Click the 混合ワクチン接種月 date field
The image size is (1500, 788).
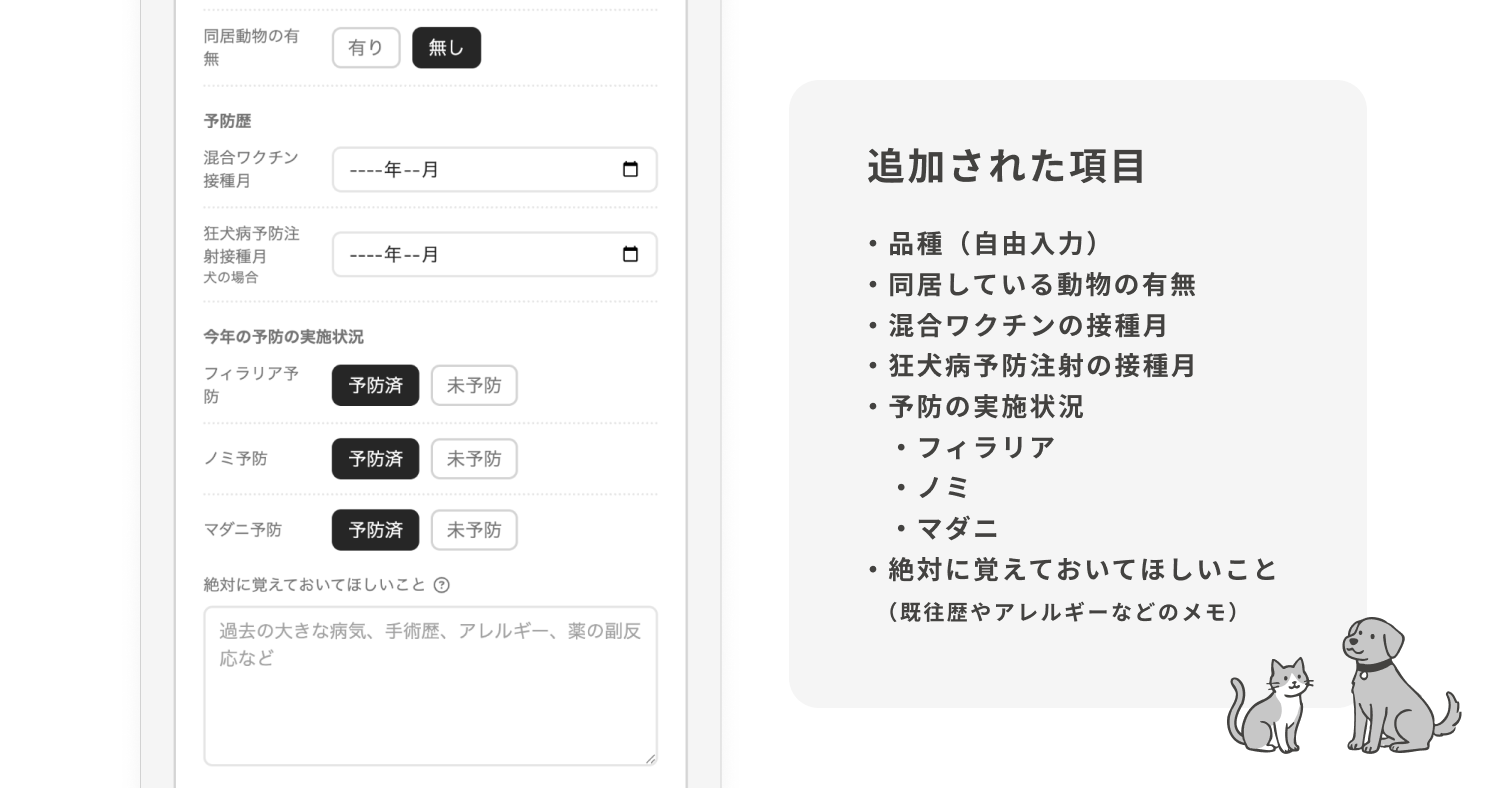pos(494,169)
